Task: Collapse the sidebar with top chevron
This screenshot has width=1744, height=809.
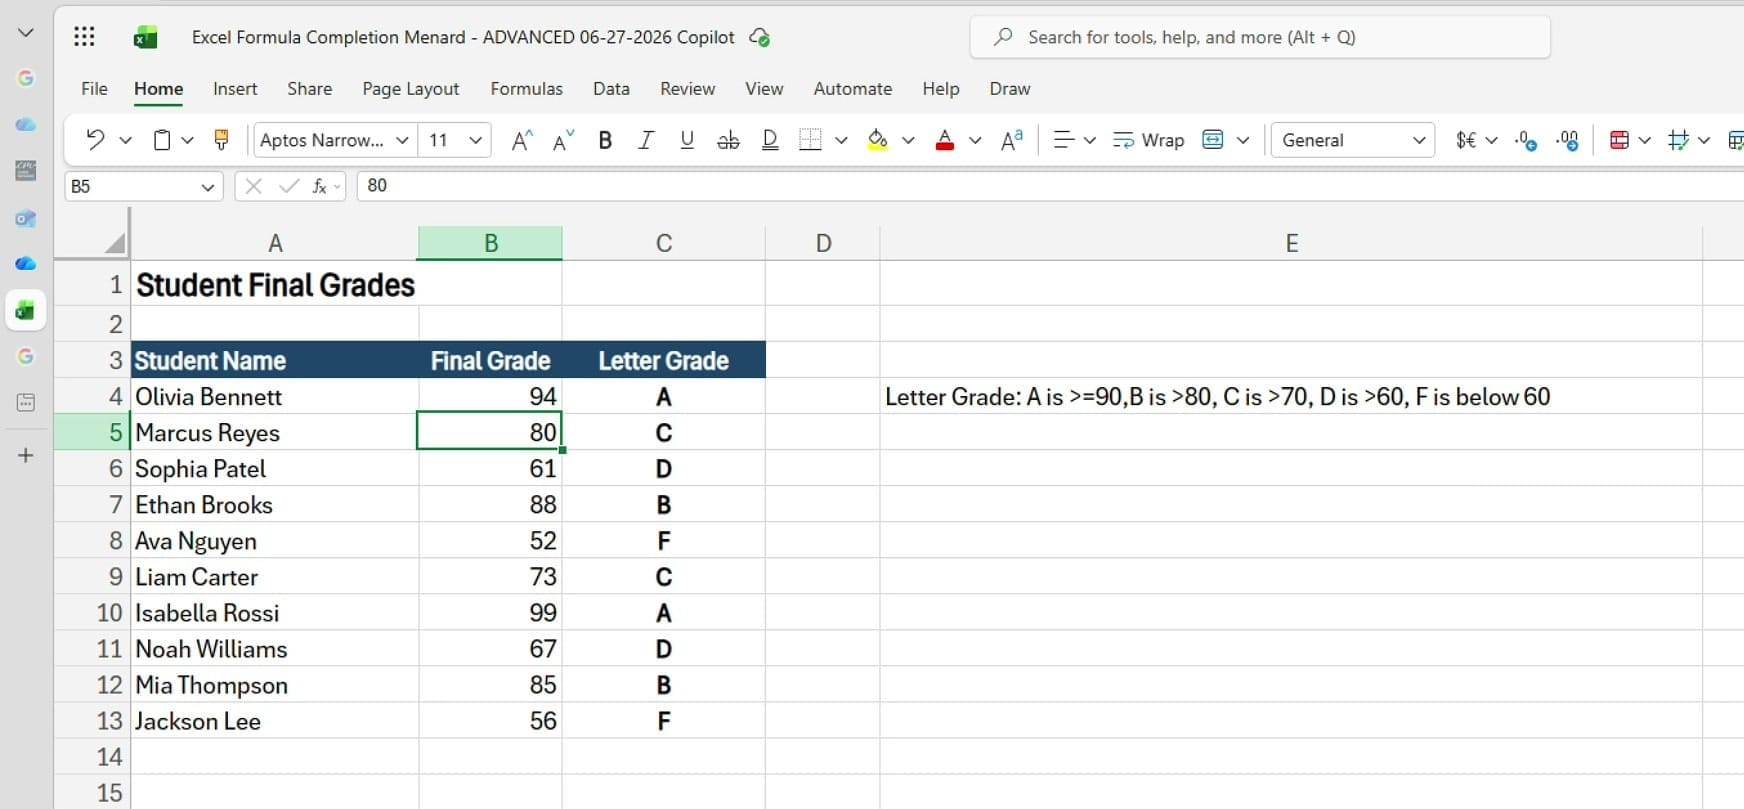Action: (x=26, y=33)
